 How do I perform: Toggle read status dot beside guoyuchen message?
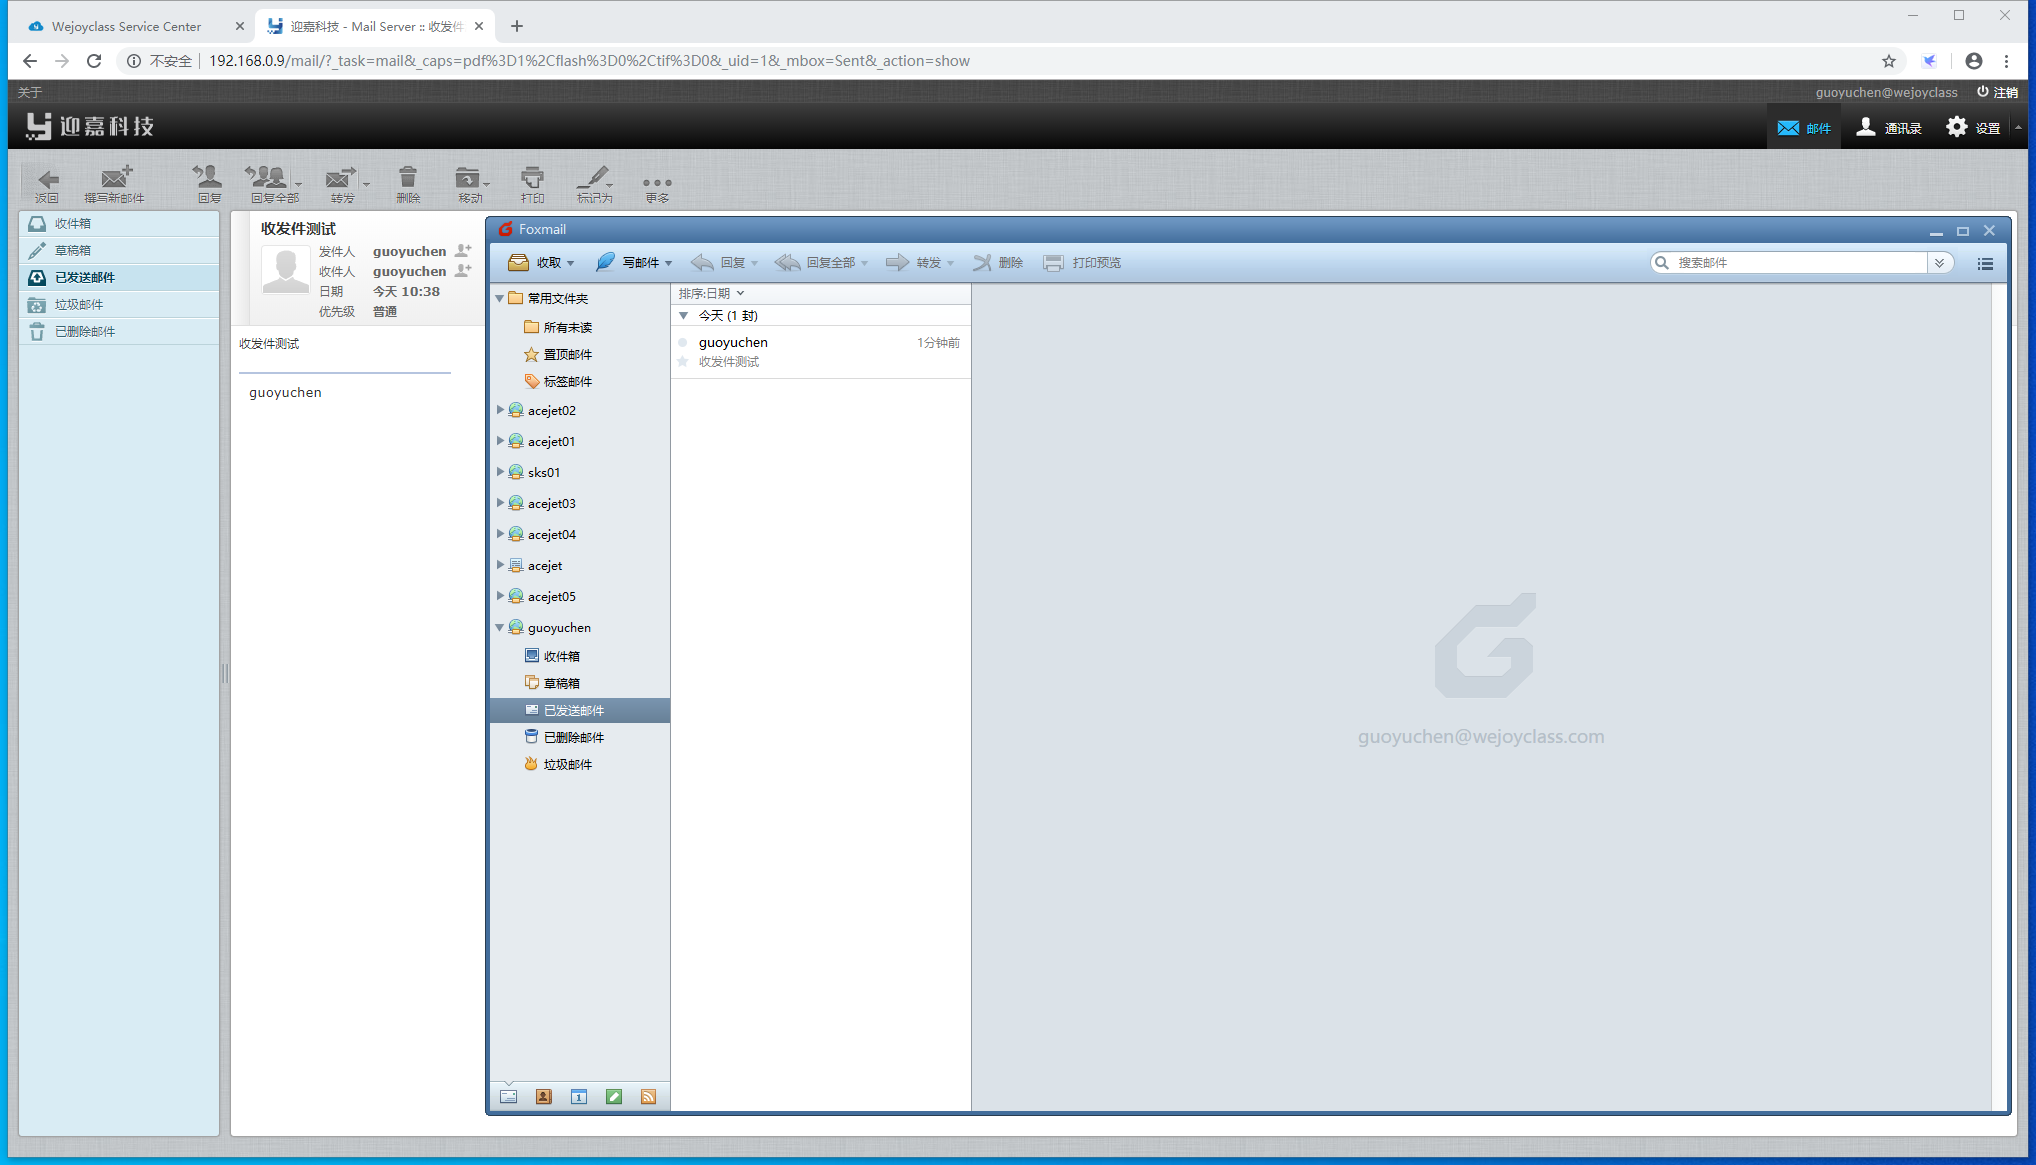click(x=683, y=343)
